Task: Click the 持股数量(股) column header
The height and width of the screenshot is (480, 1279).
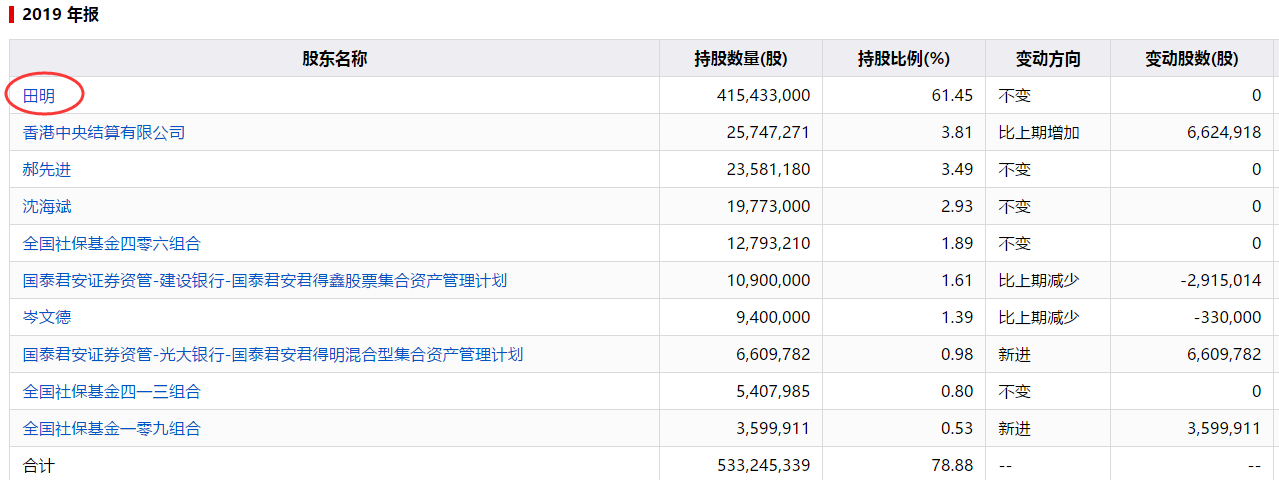Action: tap(741, 58)
